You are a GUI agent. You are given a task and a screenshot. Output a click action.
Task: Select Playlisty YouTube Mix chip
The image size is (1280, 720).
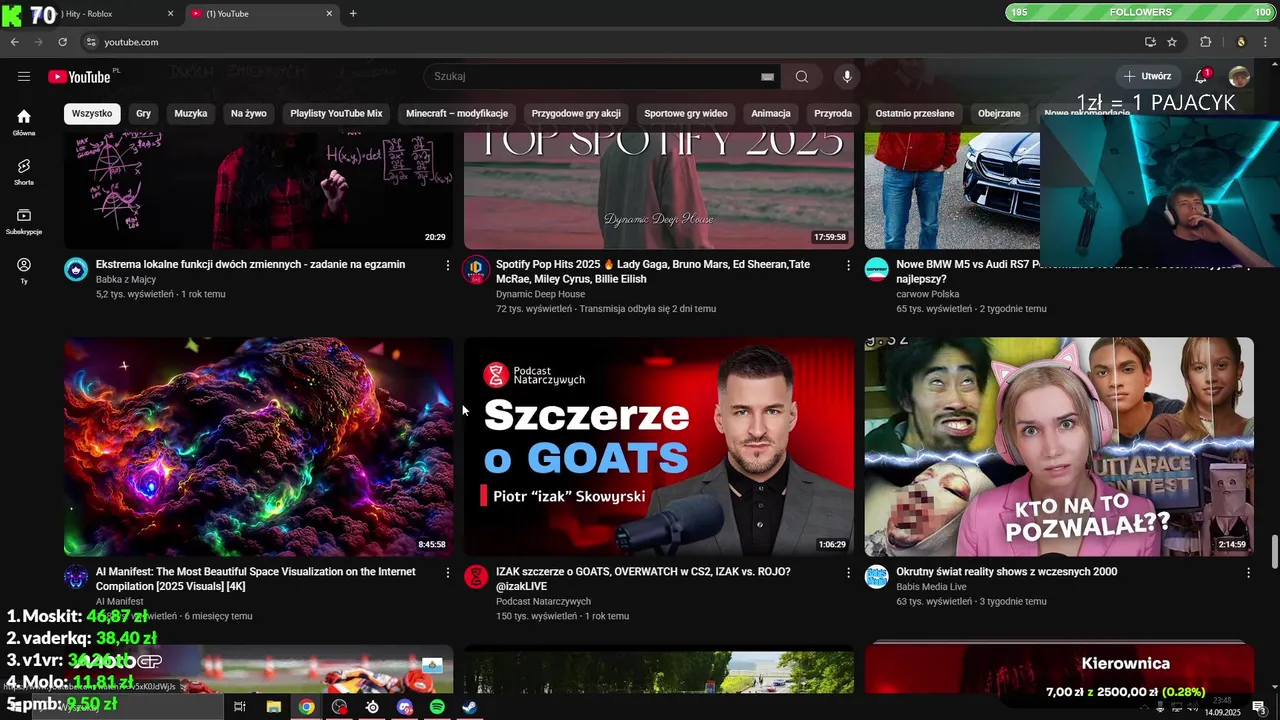click(x=336, y=113)
